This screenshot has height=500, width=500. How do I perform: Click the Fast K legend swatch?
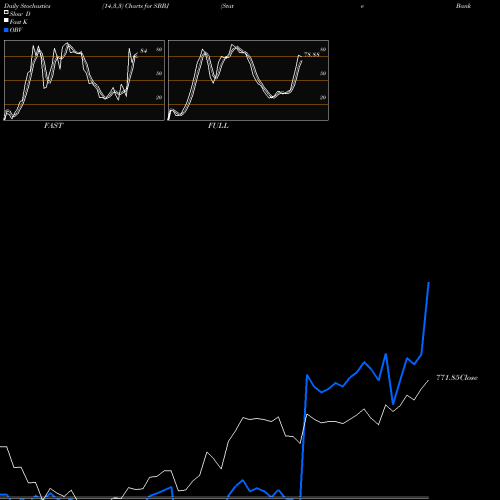click(x=6, y=20)
